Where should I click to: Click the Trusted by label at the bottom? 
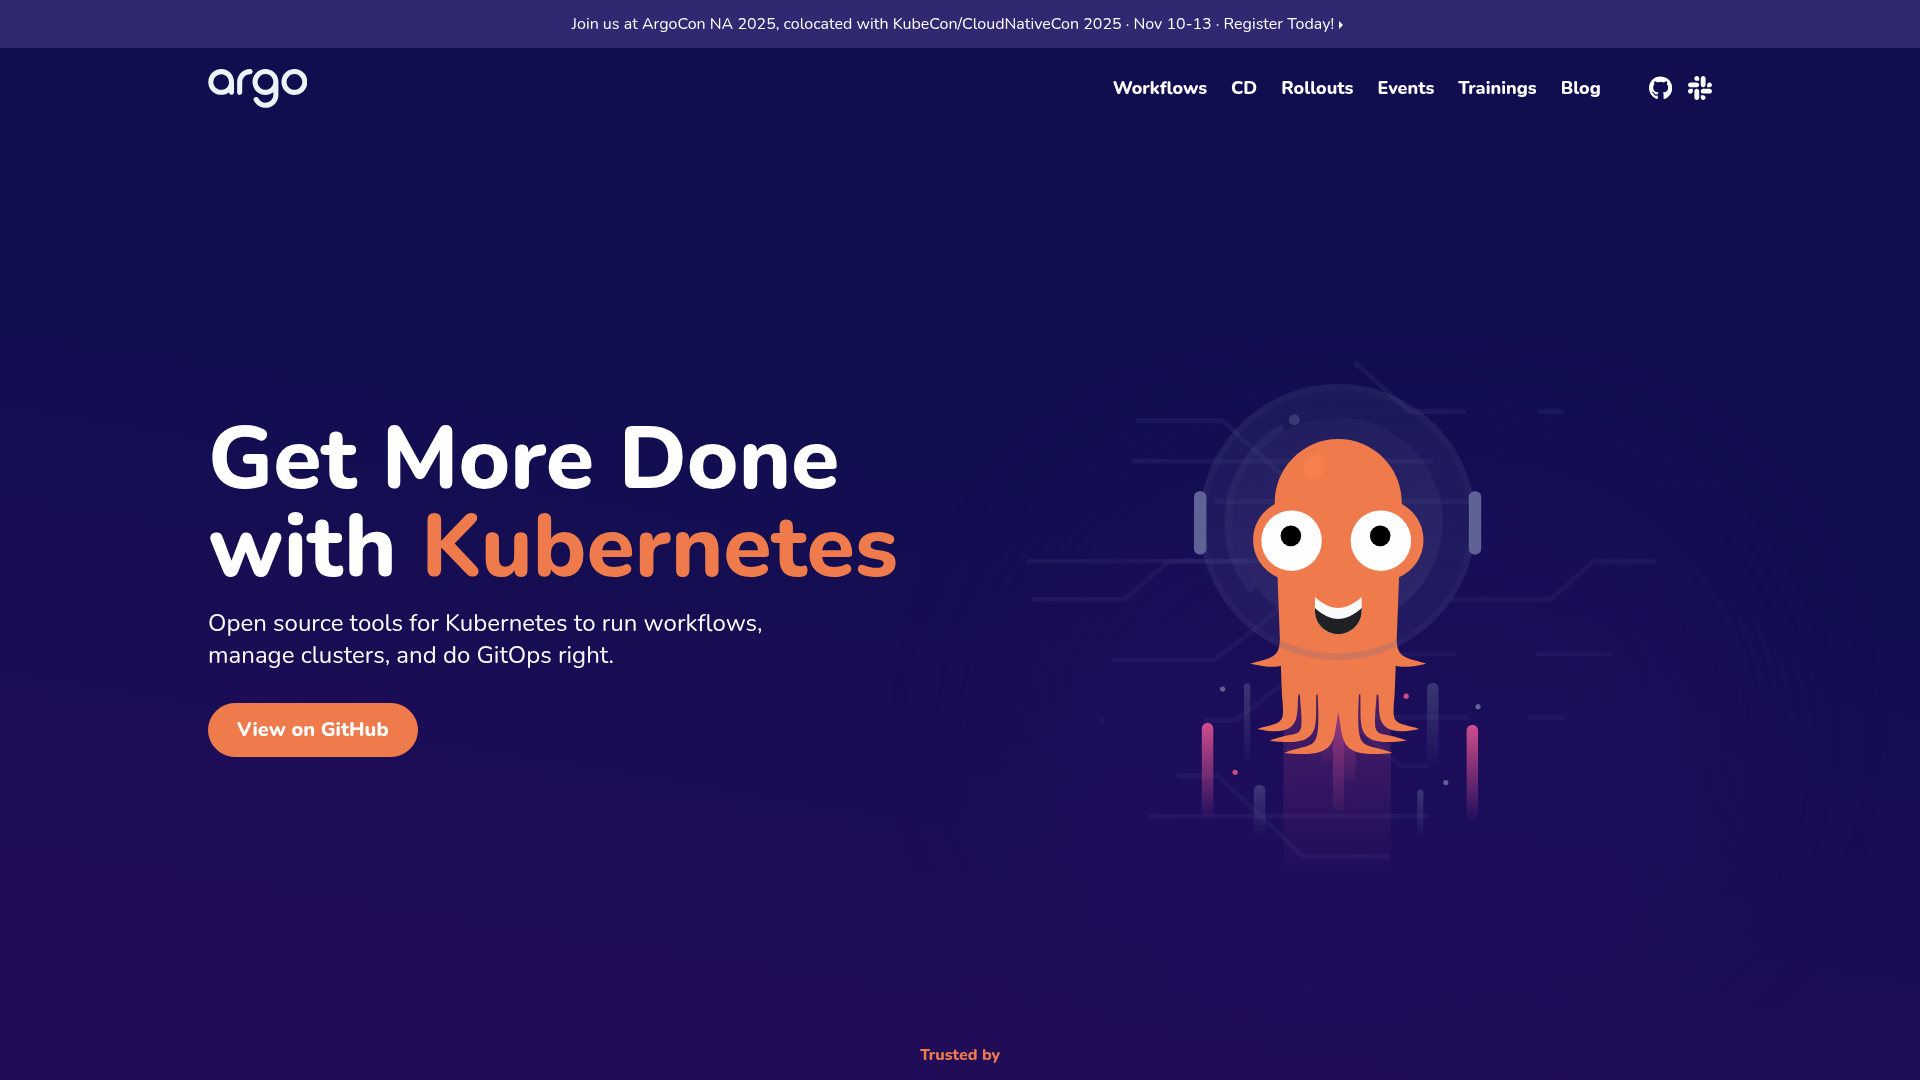pos(959,1054)
